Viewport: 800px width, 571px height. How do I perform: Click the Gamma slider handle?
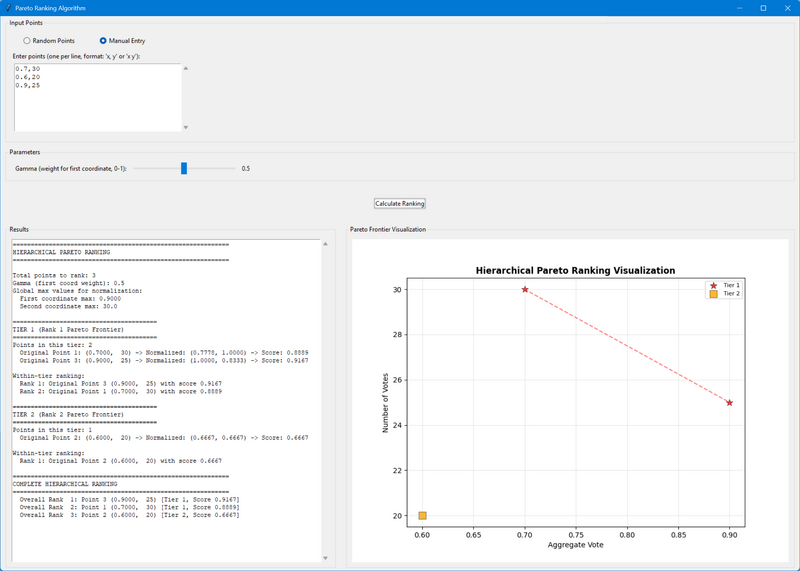click(x=184, y=168)
